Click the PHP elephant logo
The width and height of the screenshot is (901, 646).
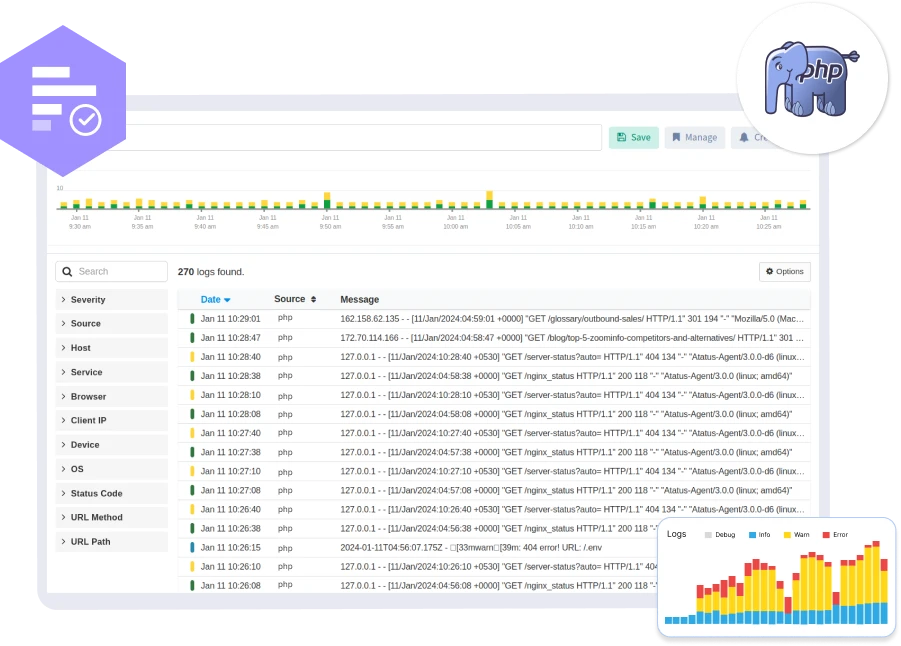click(x=811, y=79)
